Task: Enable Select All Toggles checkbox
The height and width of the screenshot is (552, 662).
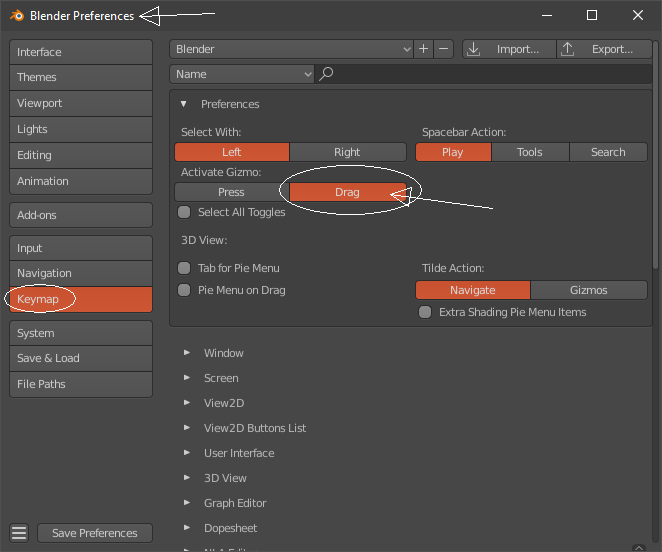Action: tap(184, 212)
